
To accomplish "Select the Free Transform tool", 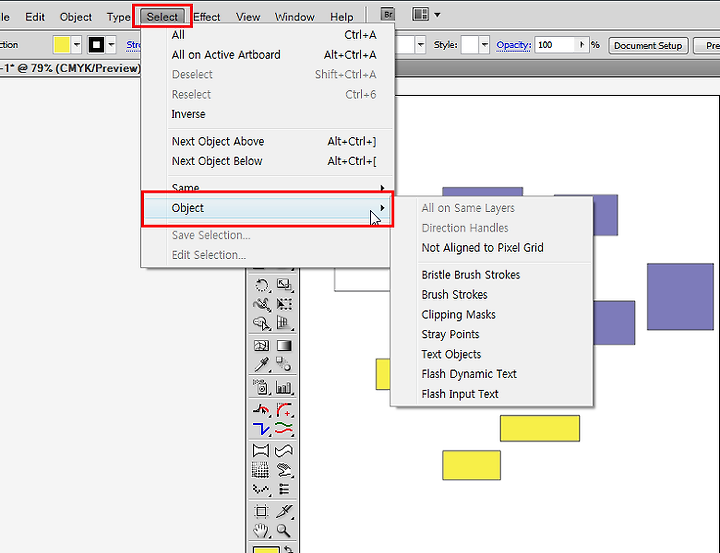I will point(284,304).
